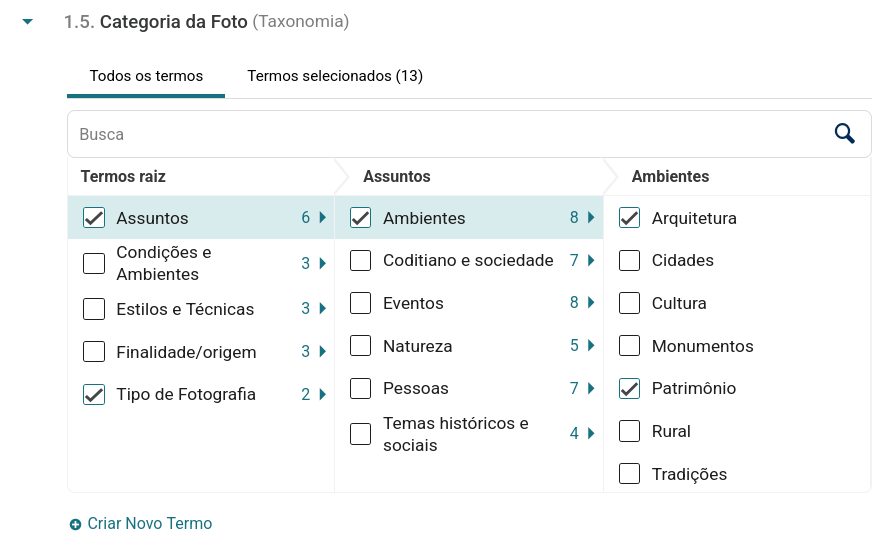Expand Estilos e Técnicas child terms

(x=322, y=309)
